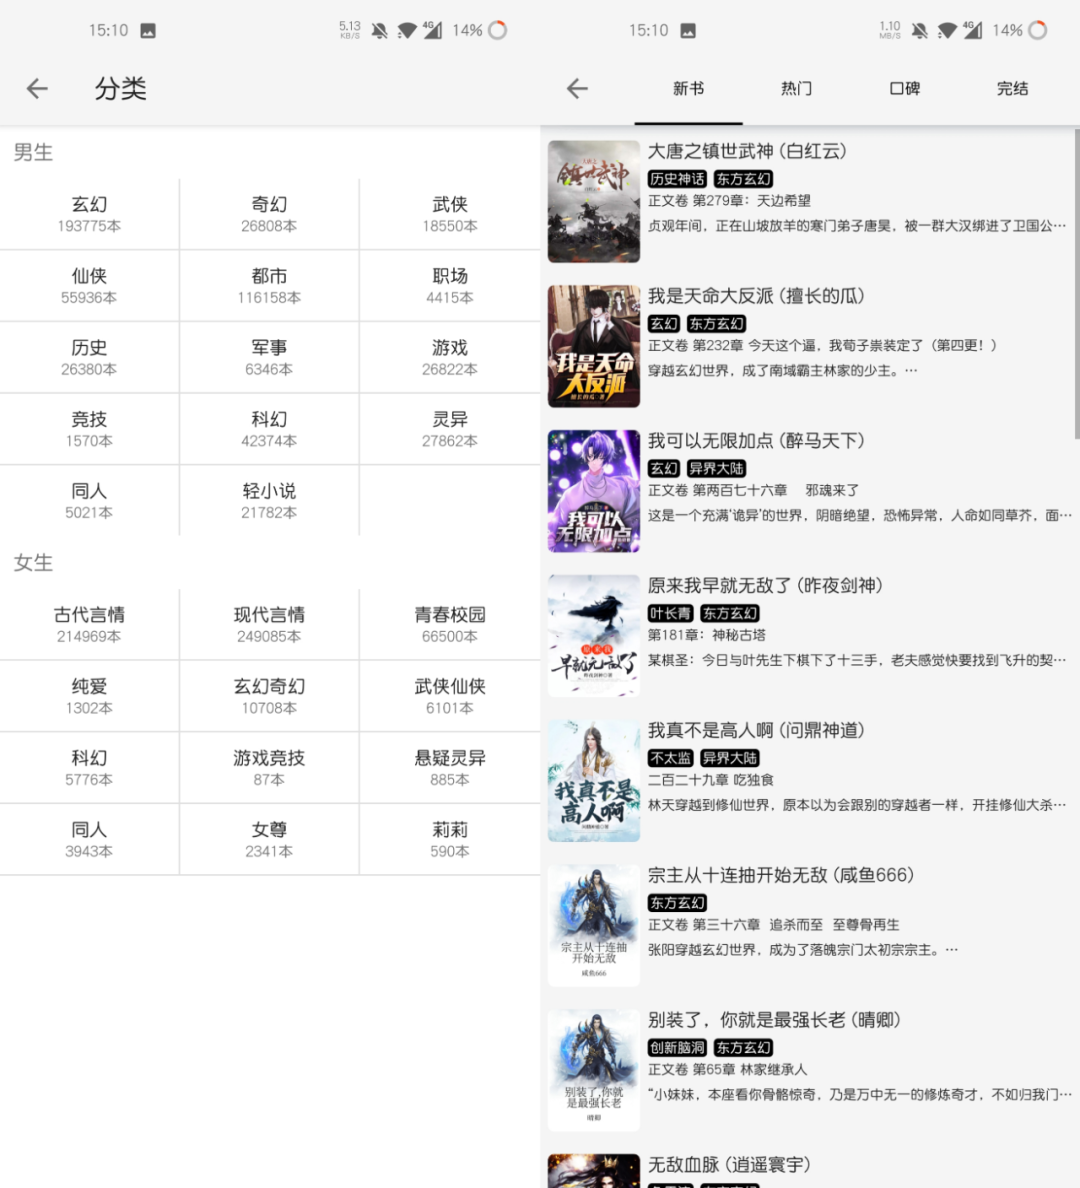Go back from the 新书 book list
Screen dimensions: 1080x1188
(x=578, y=89)
